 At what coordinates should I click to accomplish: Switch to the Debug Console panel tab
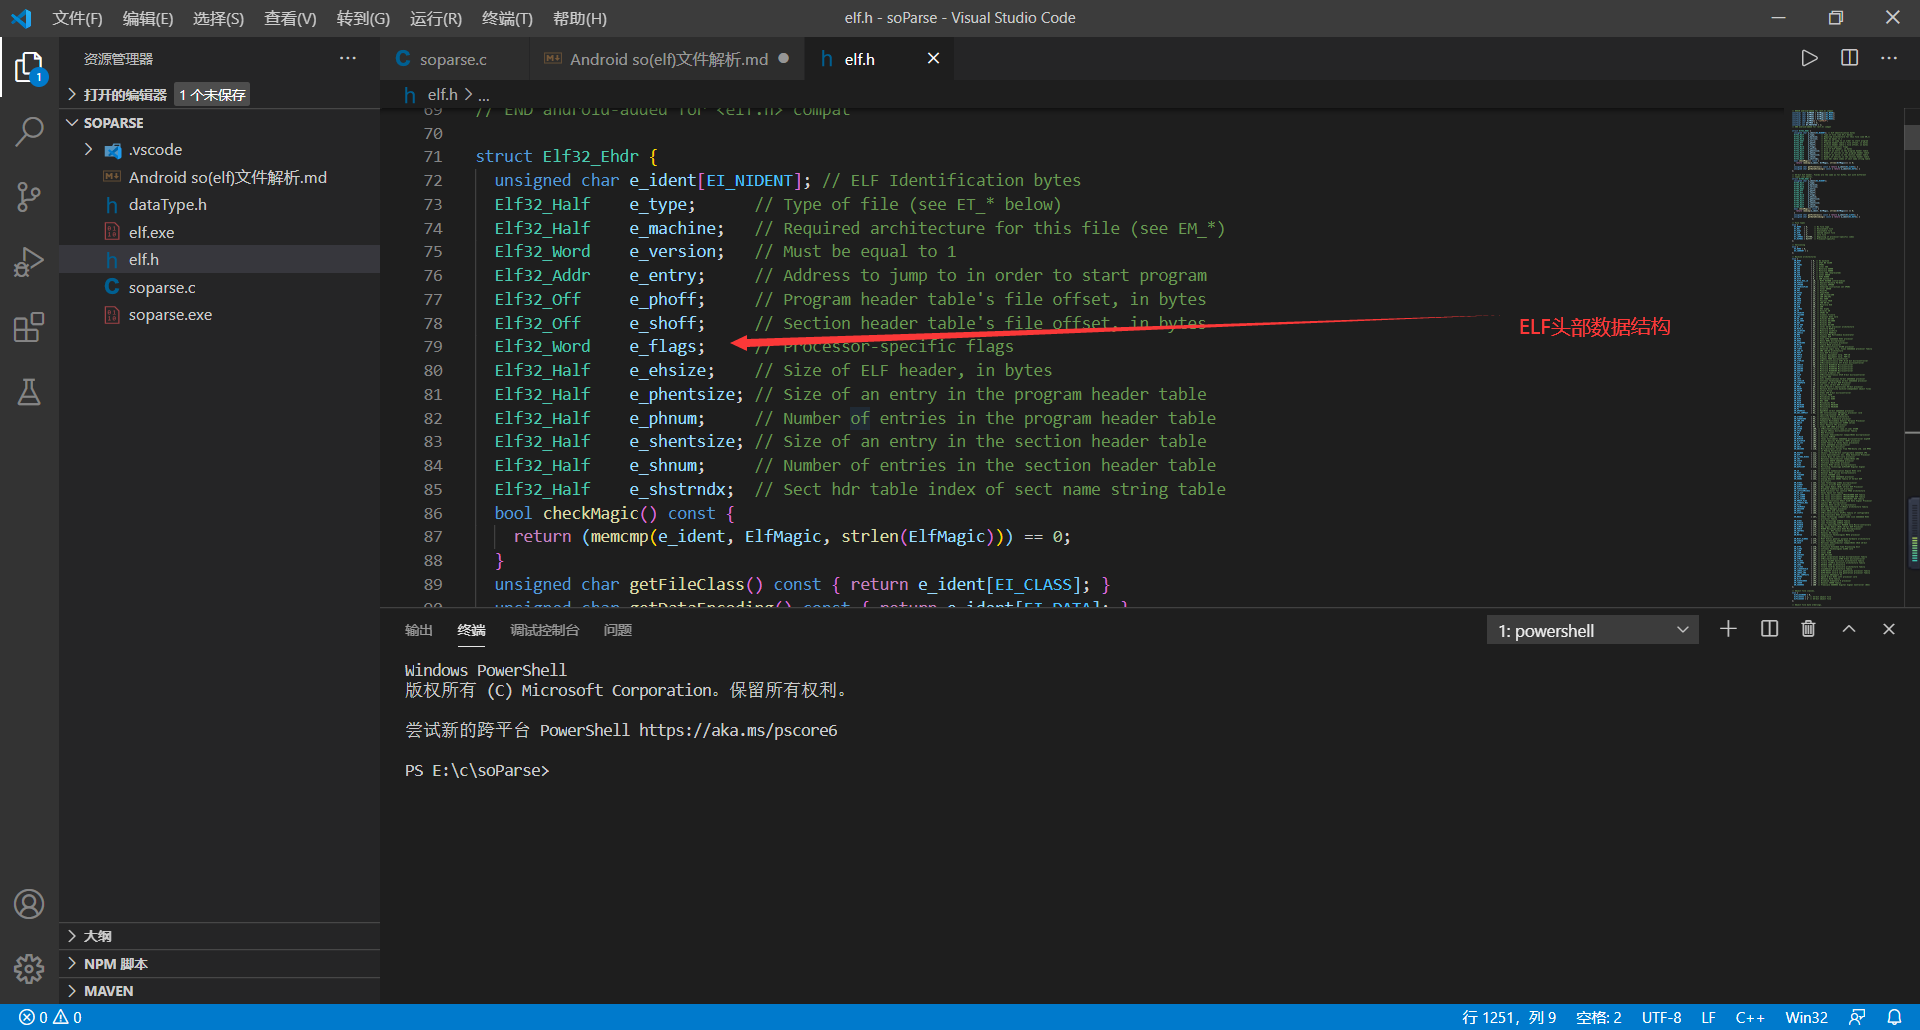tap(544, 630)
